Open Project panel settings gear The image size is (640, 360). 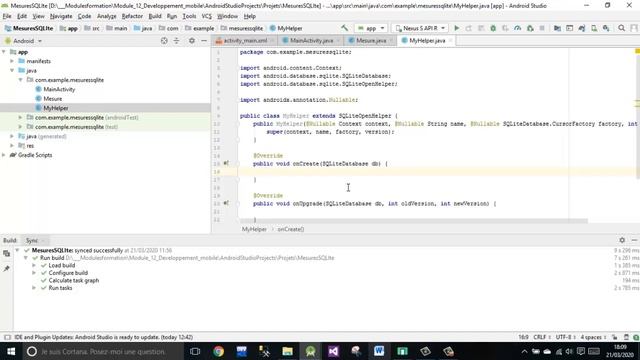(191, 41)
